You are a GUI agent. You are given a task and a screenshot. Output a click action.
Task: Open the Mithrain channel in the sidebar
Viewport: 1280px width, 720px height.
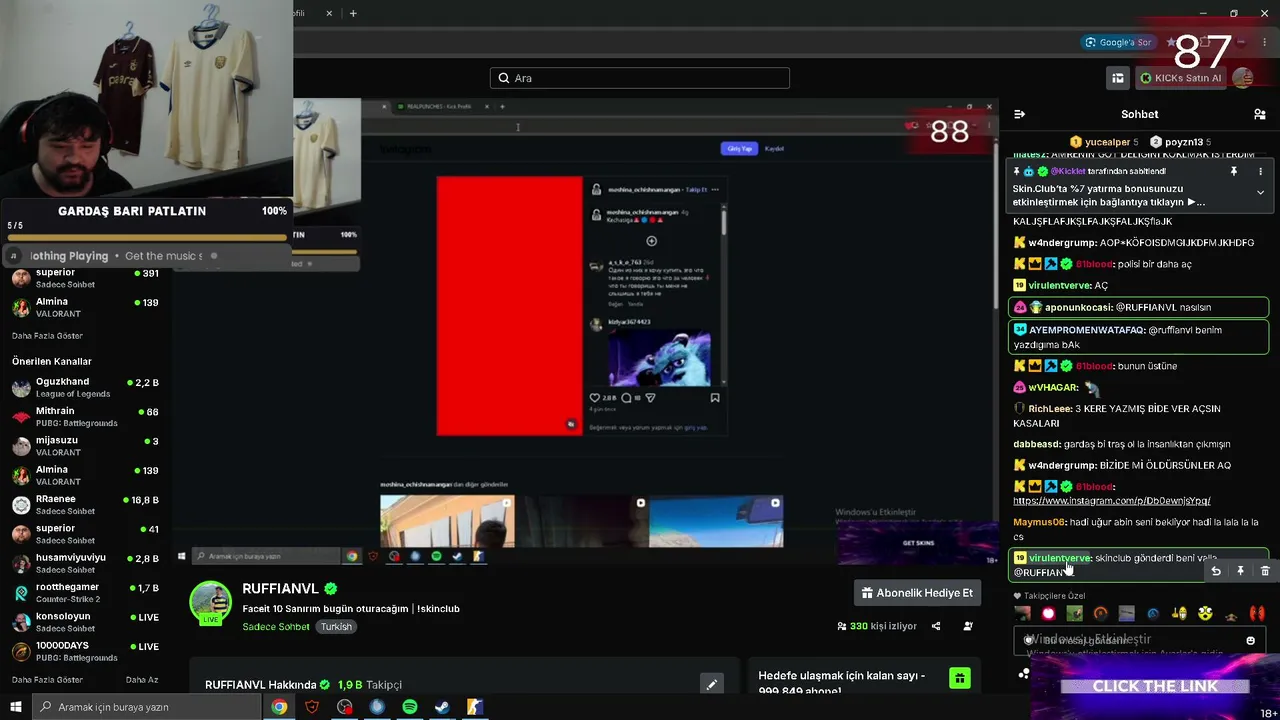pyautogui.click(x=86, y=416)
